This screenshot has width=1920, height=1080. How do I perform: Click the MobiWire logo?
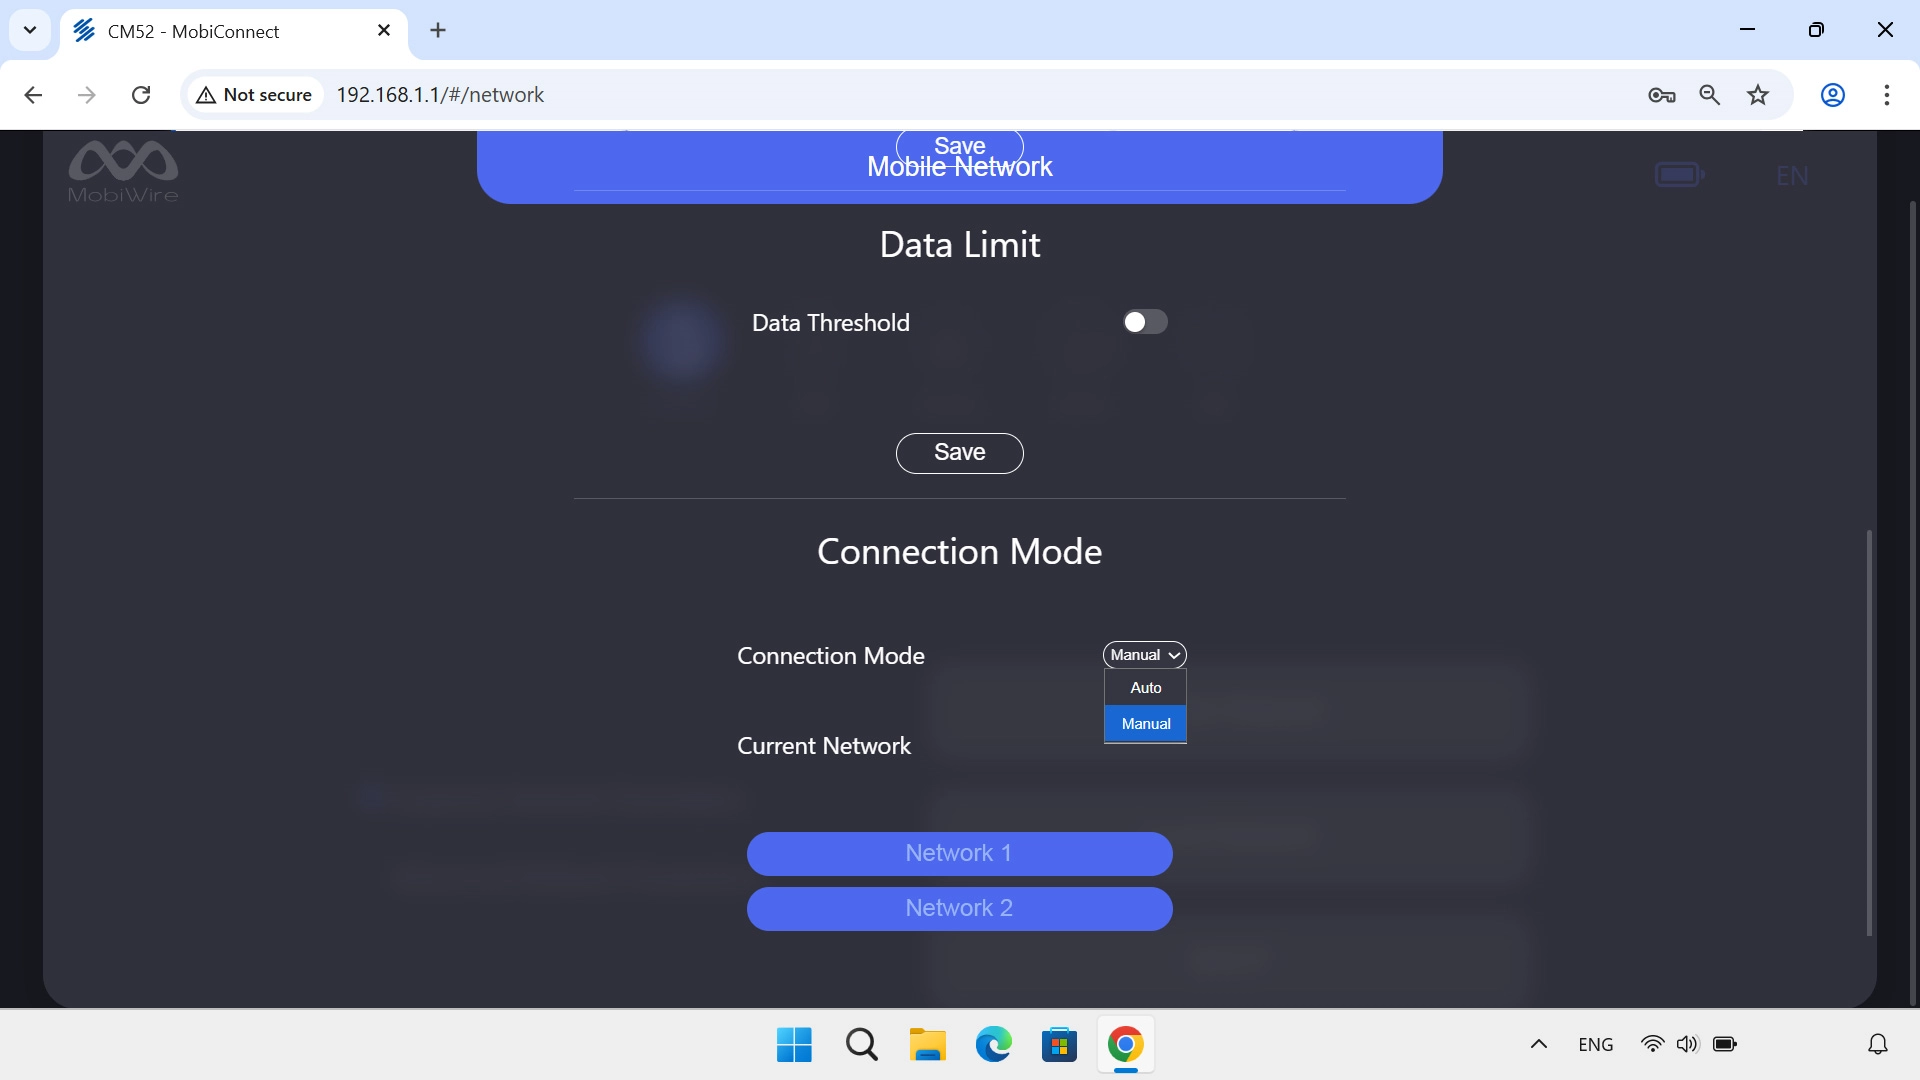pyautogui.click(x=123, y=171)
